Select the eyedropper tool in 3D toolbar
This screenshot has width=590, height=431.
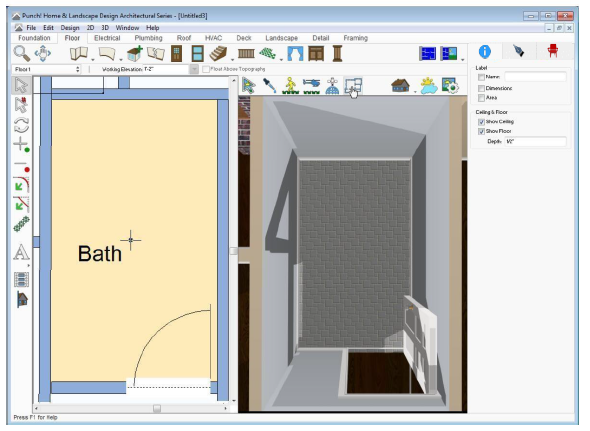click(x=269, y=85)
